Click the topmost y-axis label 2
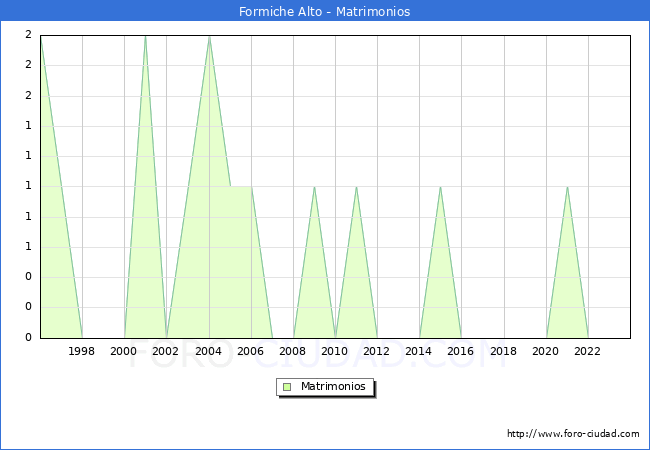This screenshot has height=450, width=650. [28, 35]
